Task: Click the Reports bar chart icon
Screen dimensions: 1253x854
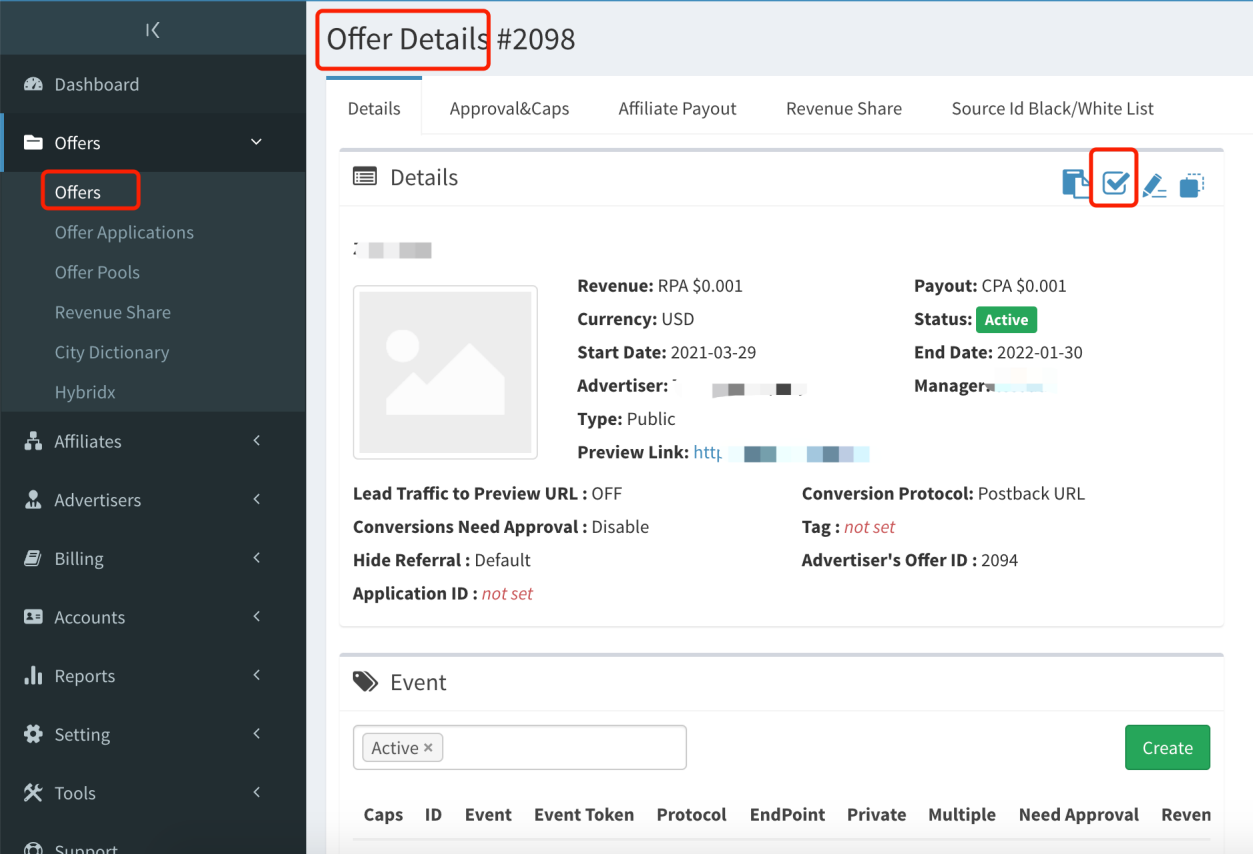Action: click(x=33, y=675)
